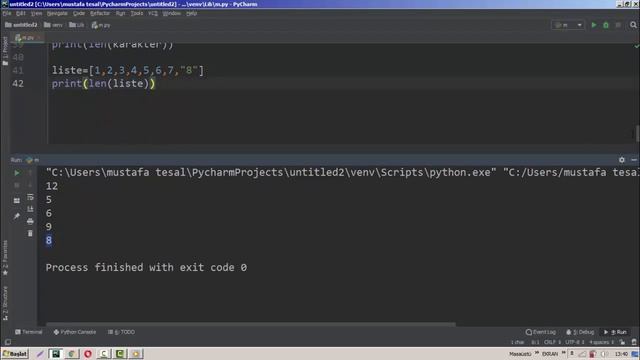Screen dimensions: 640x360
Task: Open Run panel settings gear
Action: pos(622,160)
